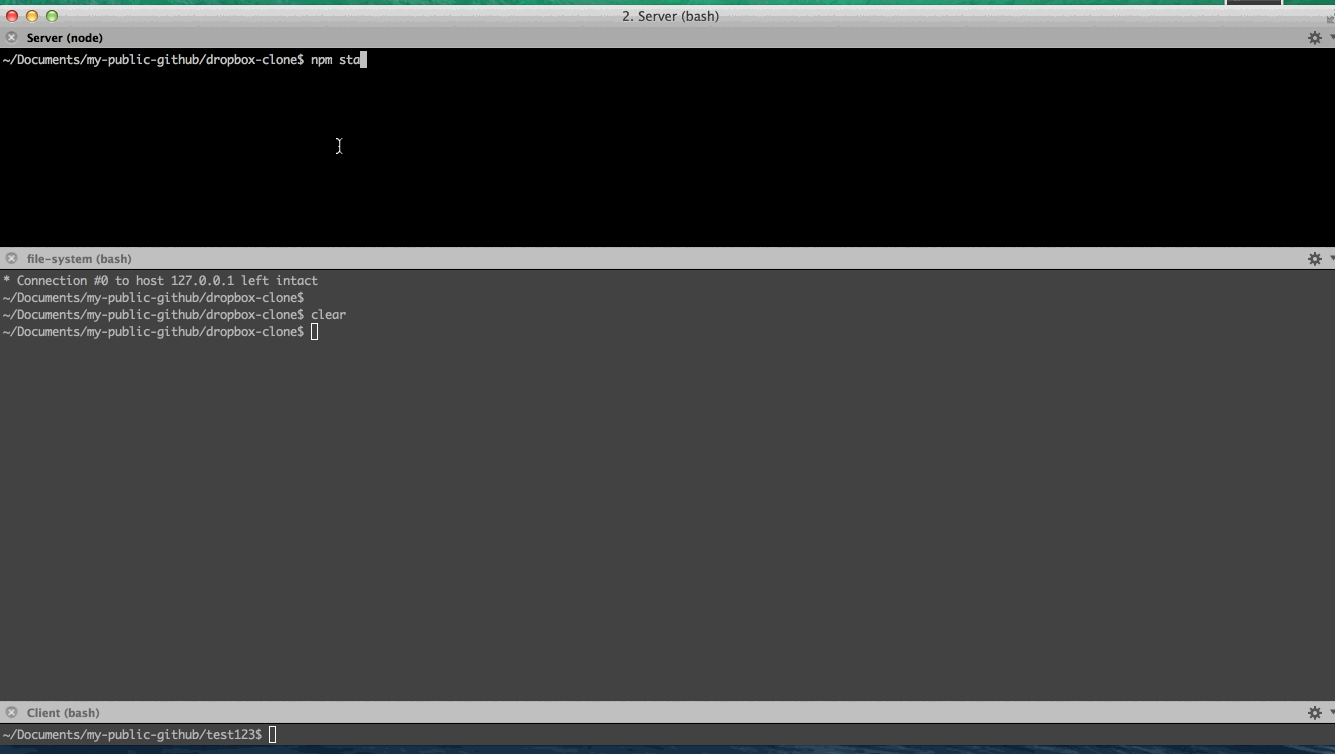
Task: Select the file-system (bash) pane title
Action: click(x=79, y=259)
